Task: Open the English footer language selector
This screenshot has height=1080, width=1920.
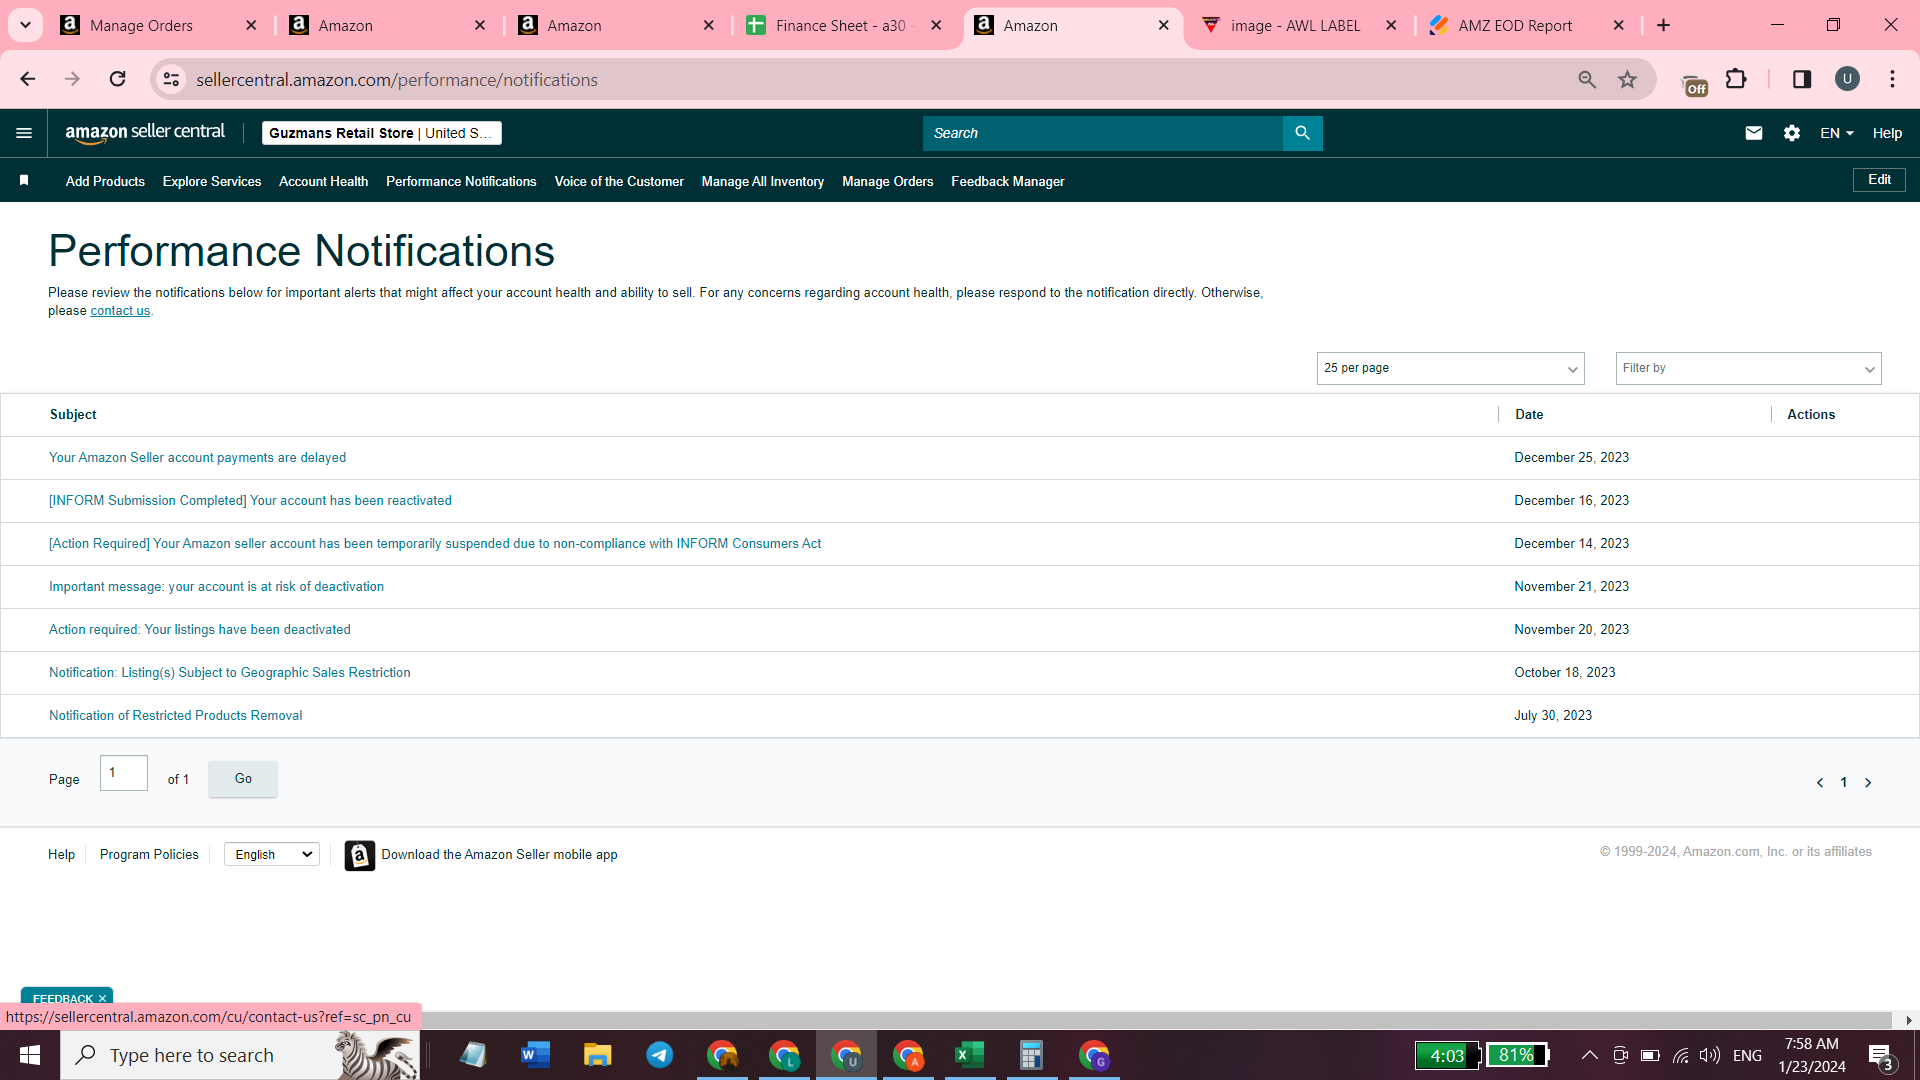Action: coord(272,854)
